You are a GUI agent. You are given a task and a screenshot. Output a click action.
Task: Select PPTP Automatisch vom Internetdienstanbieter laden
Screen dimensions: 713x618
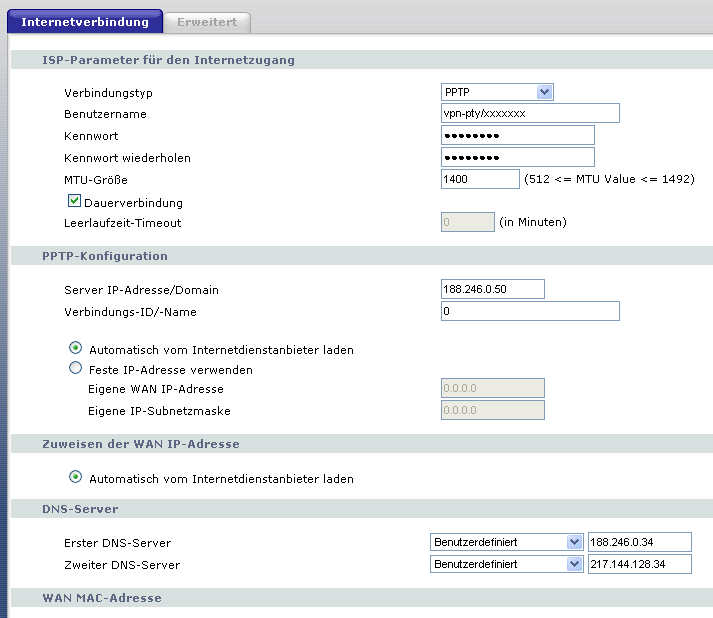[75, 349]
